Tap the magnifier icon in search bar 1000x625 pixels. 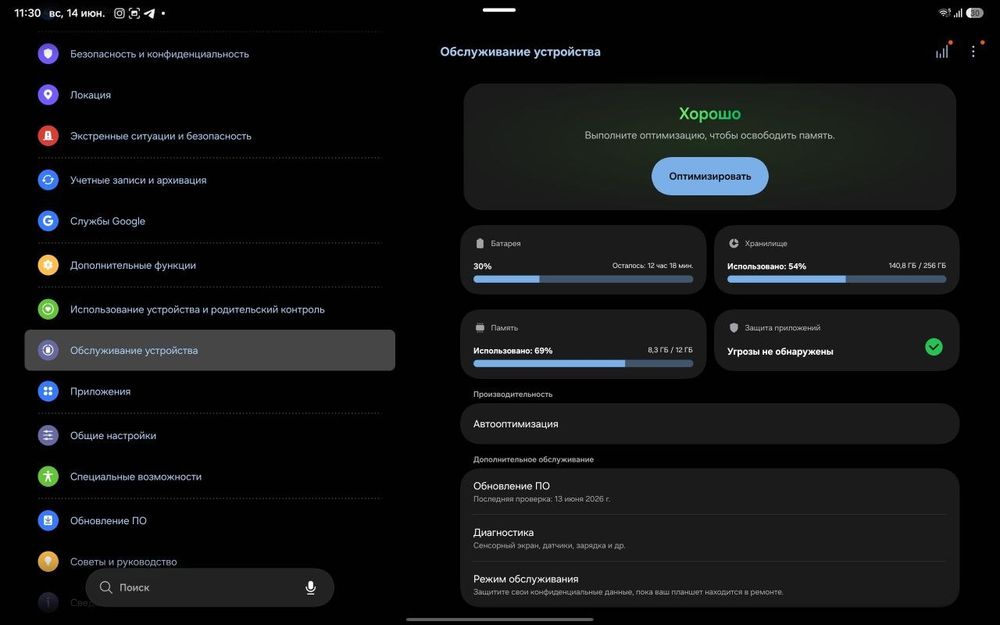click(106, 587)
